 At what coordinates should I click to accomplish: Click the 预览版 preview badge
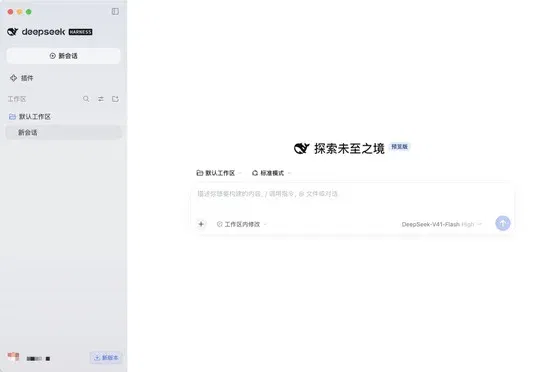click(399, 147)
